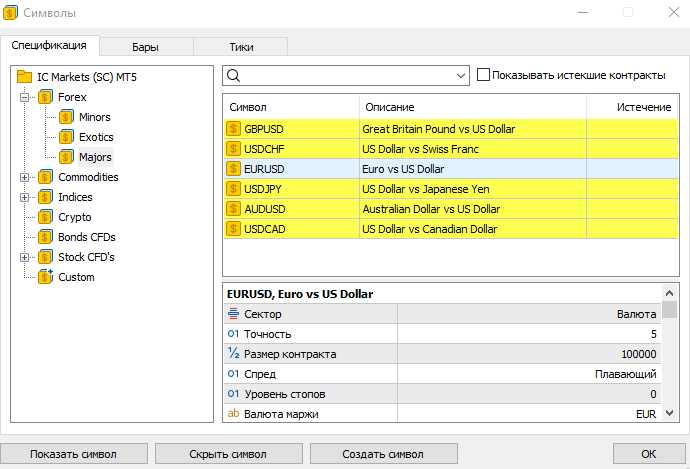Click the Плавающий spread value

(x=625, y=374)
